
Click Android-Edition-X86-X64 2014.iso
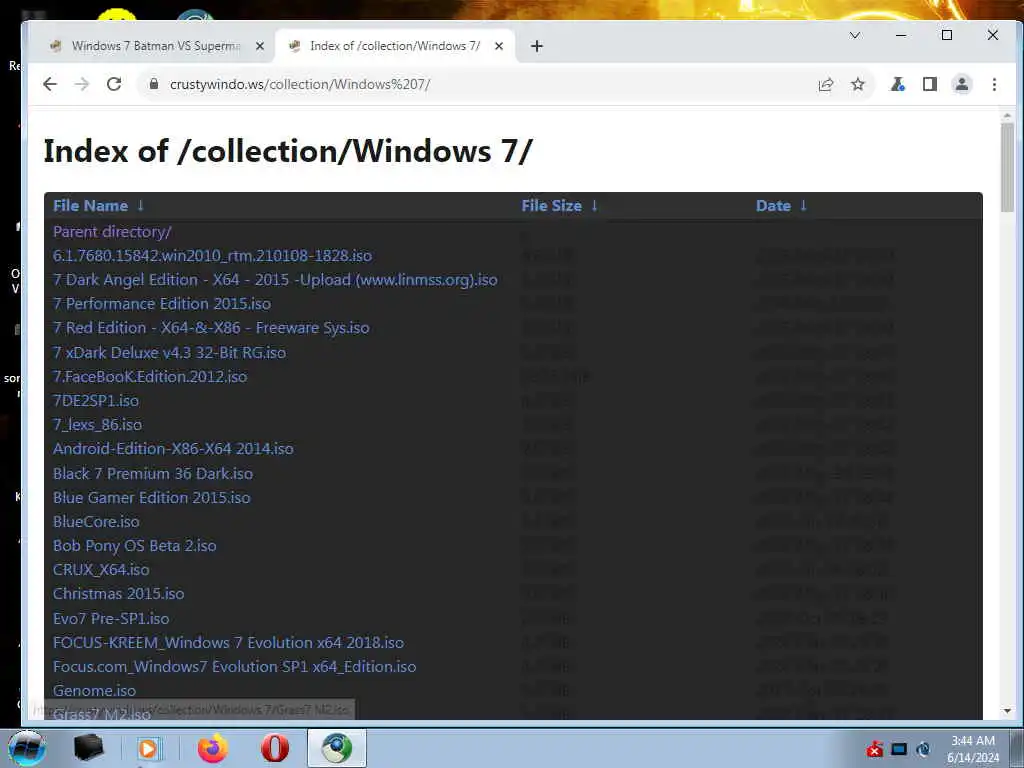click(173, 449)
